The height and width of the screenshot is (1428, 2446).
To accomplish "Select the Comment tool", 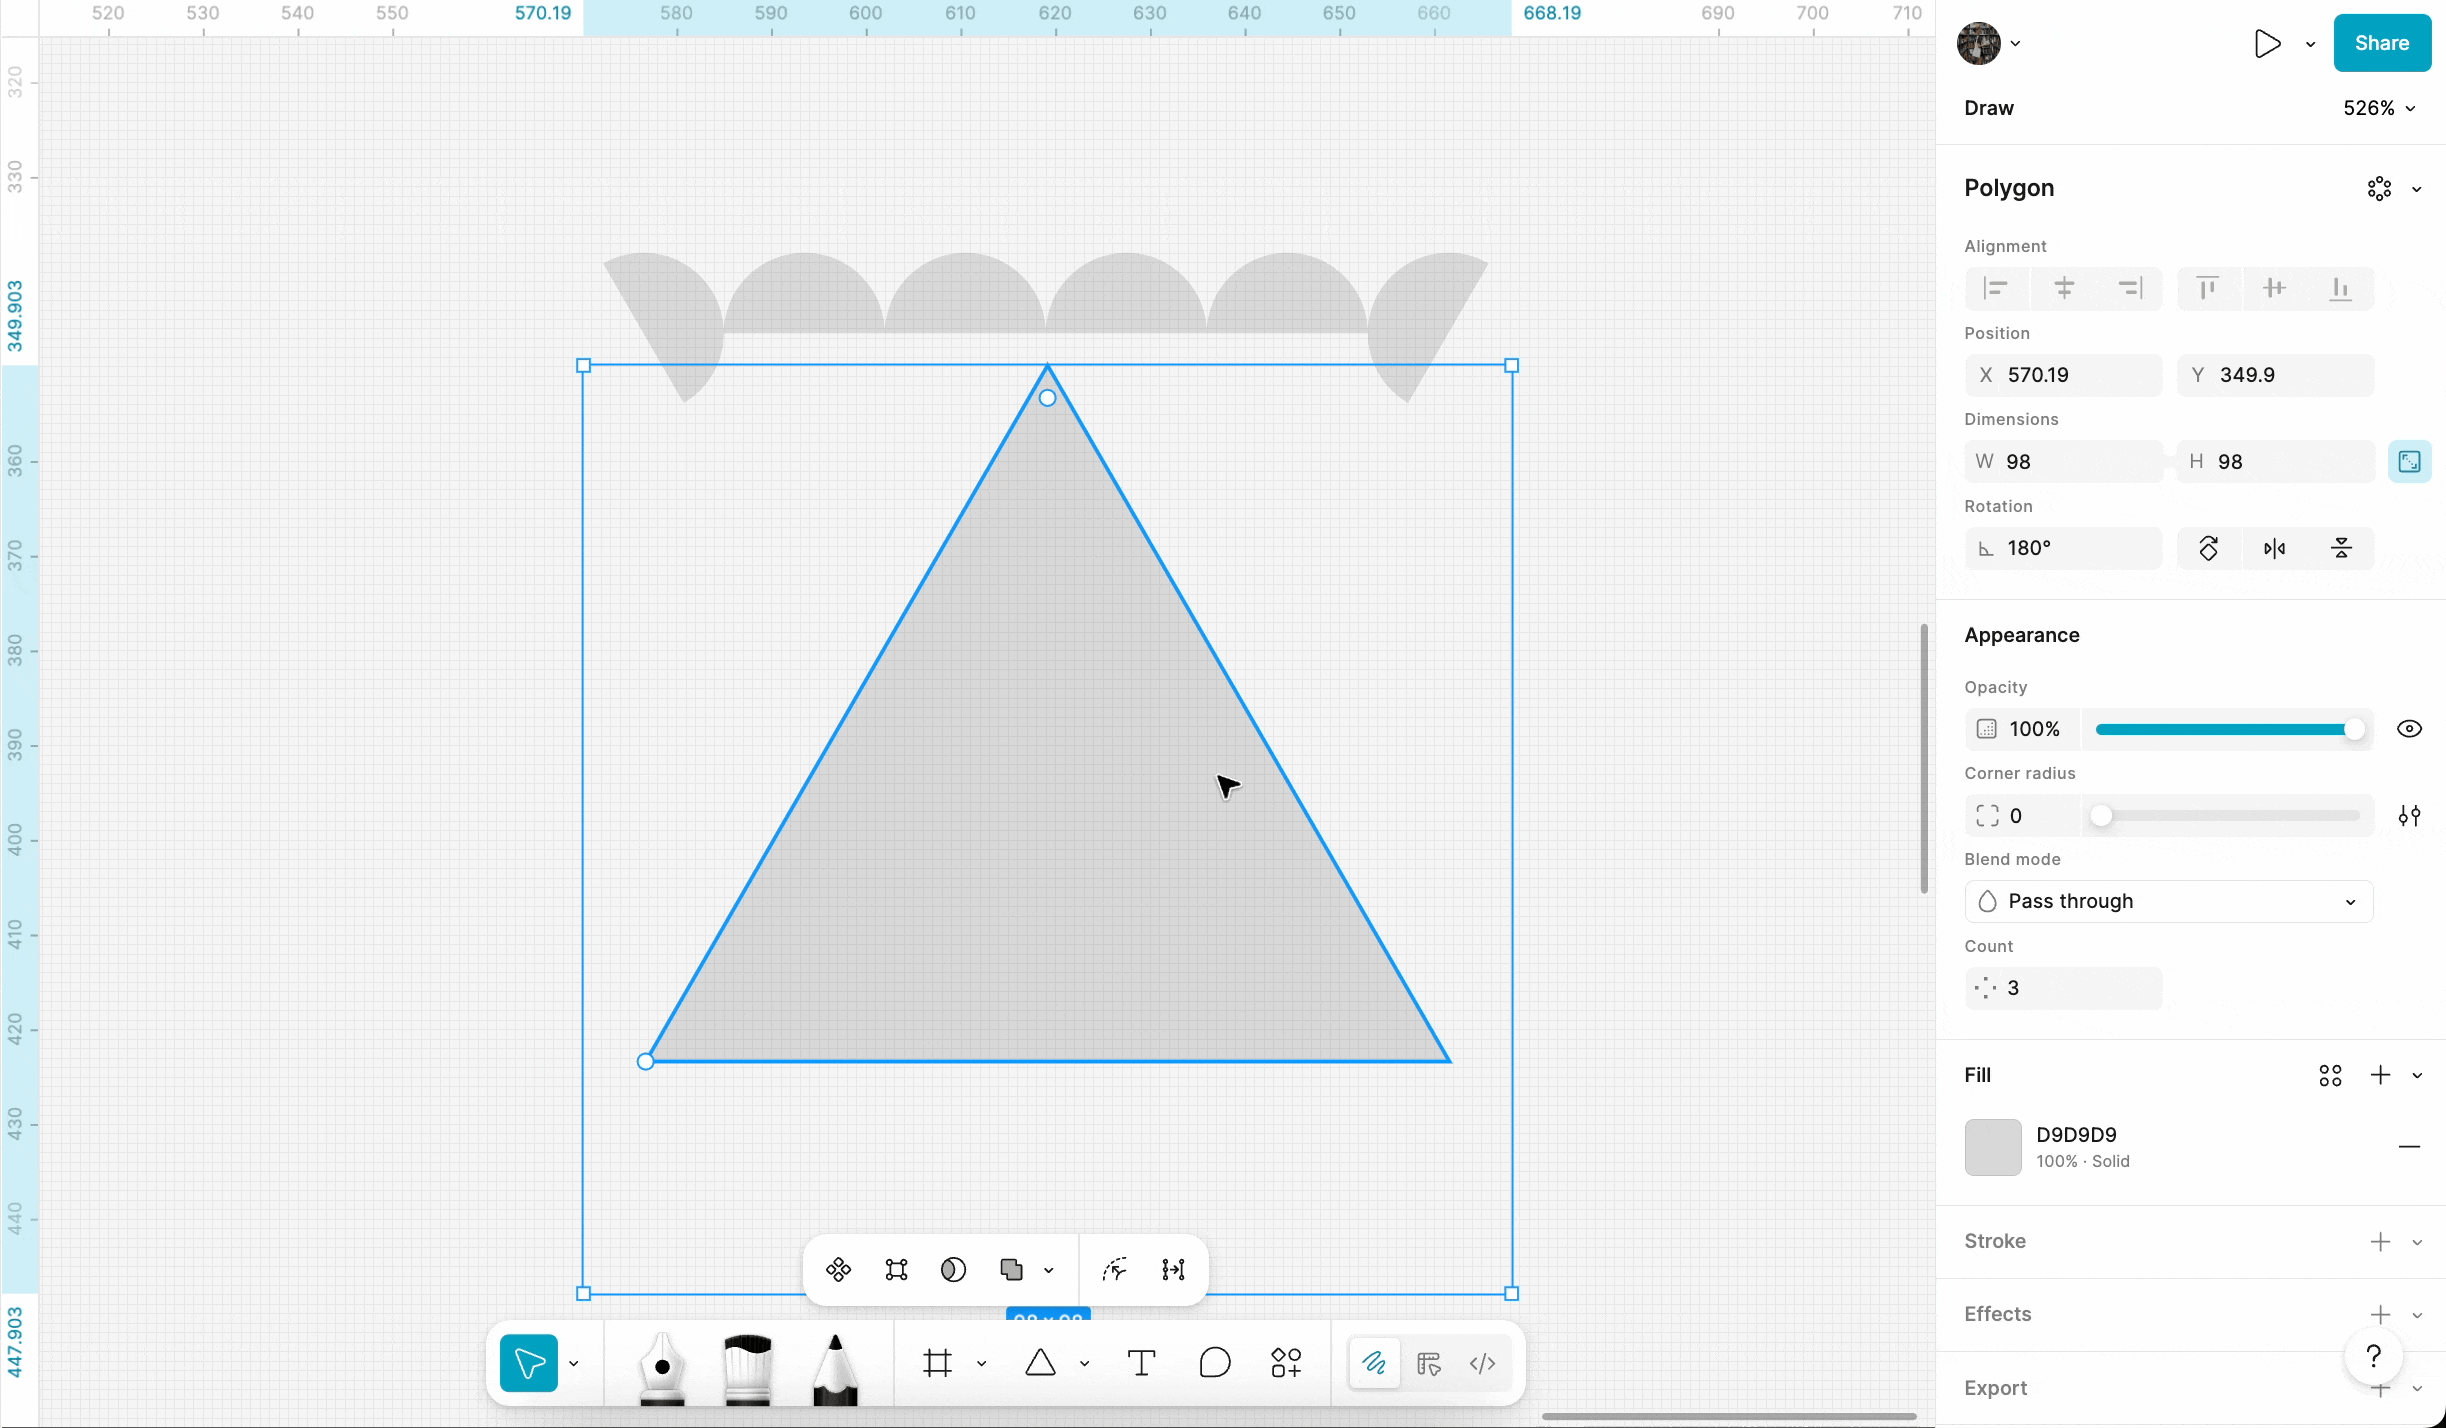I will pos(1214,1363).
